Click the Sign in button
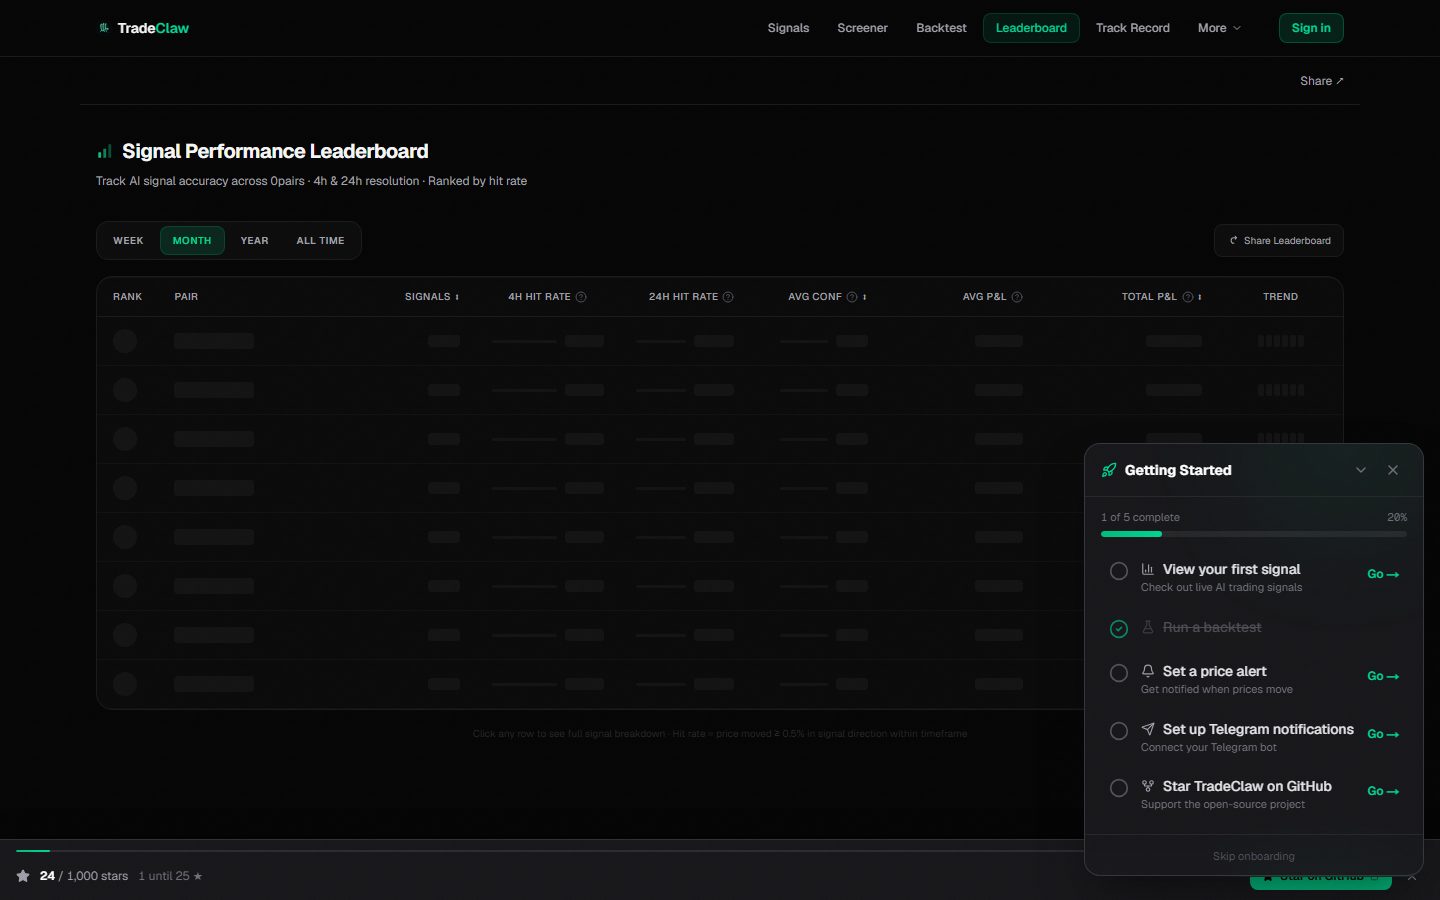The height and width of the screenshot is (900, 1440). [x=1311, y=28]
